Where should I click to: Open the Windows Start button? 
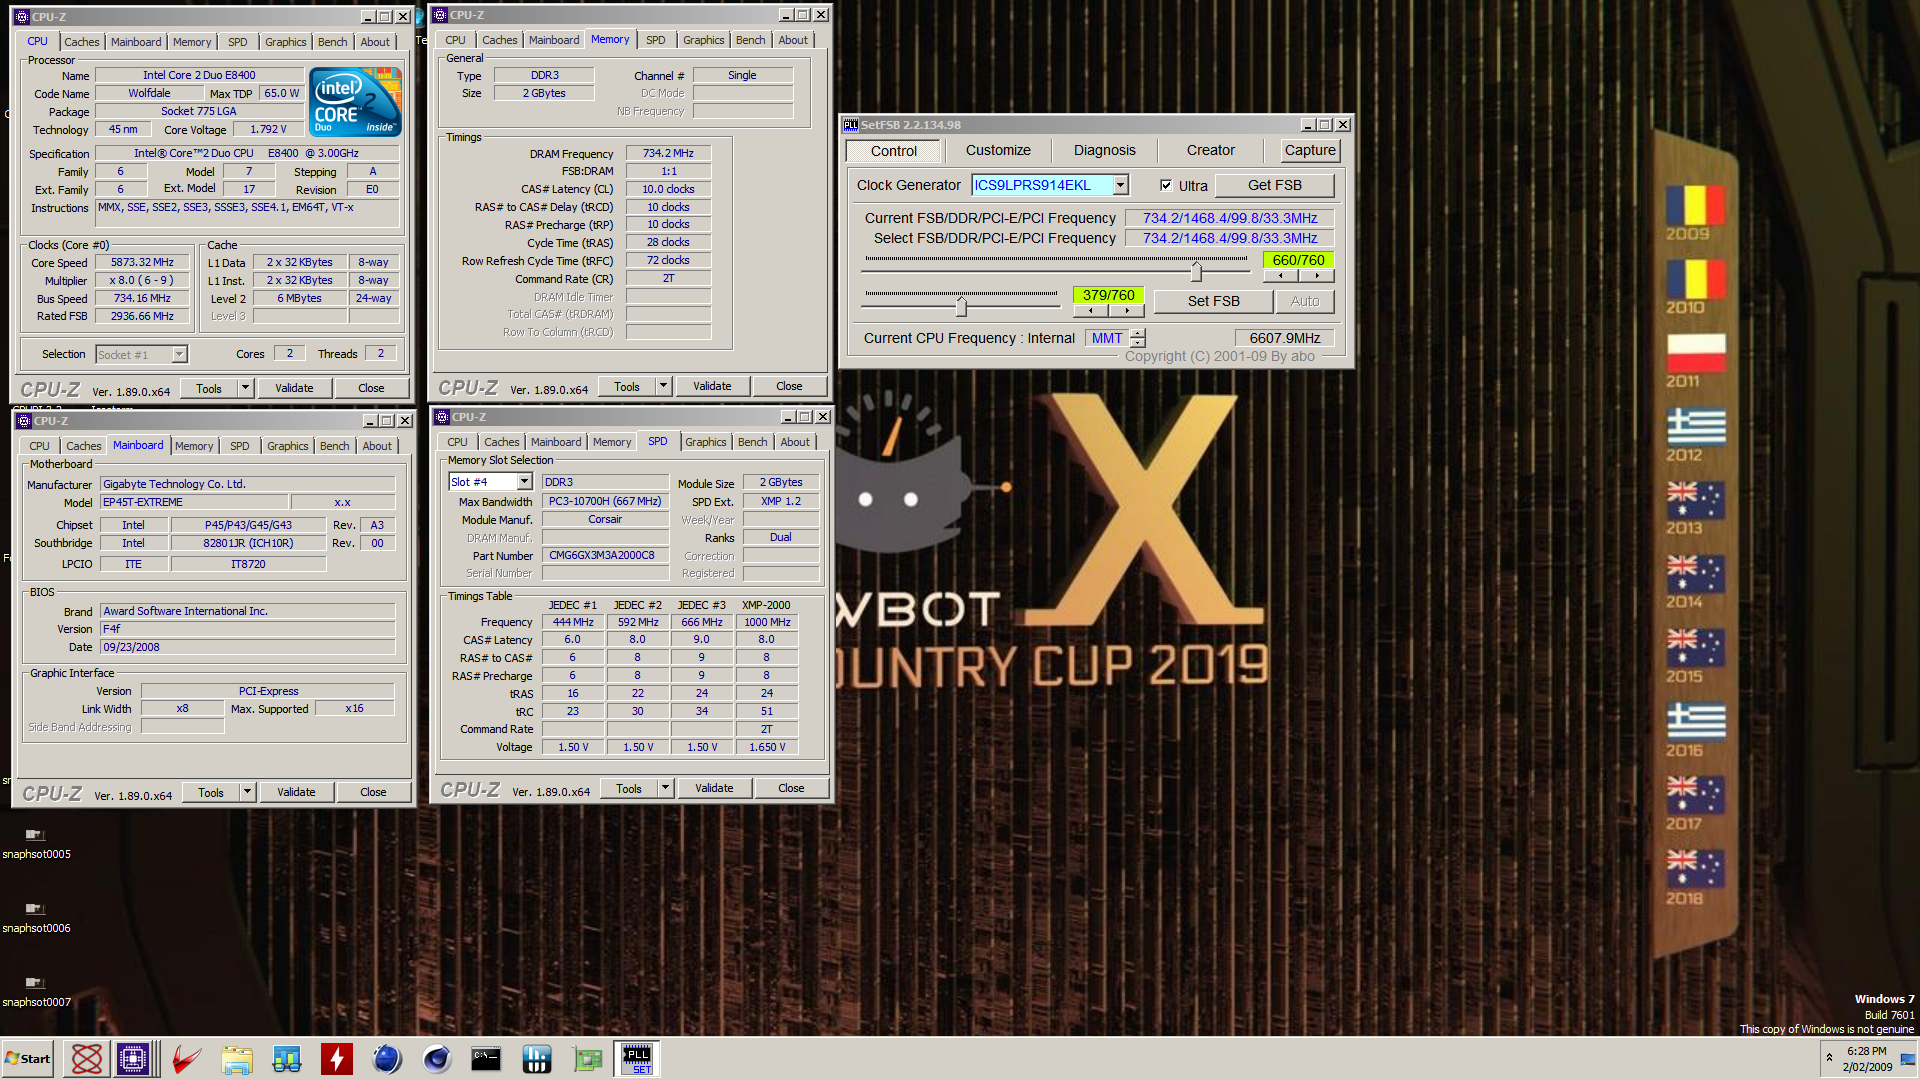(28, 1059)
